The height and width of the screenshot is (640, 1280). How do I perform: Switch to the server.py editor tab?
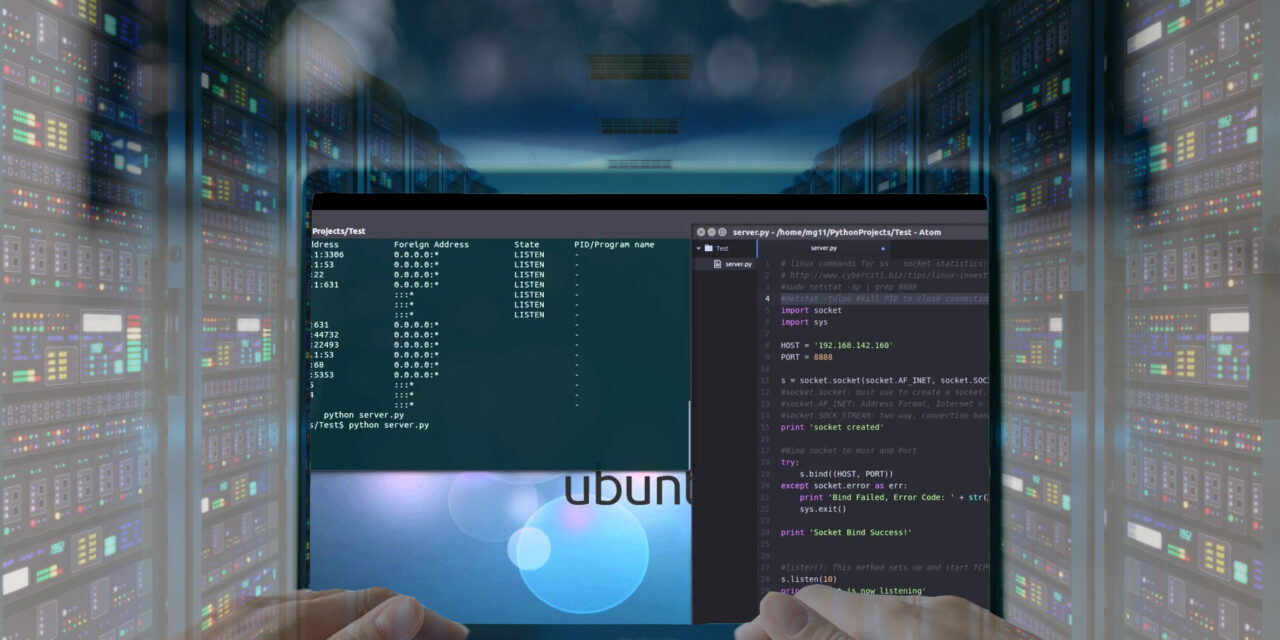tap(823, 248)
